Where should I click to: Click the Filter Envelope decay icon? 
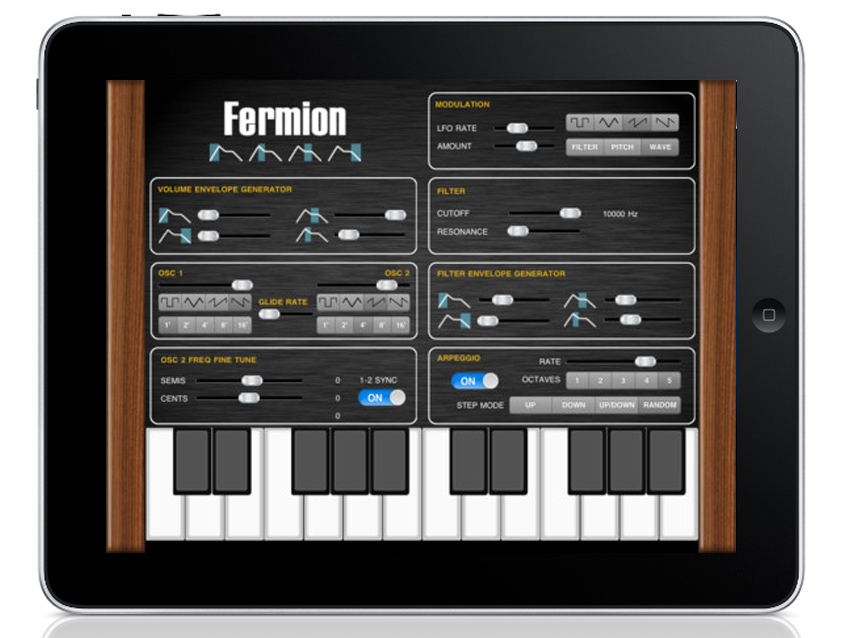pyautogui.click(x=579, y=320)
